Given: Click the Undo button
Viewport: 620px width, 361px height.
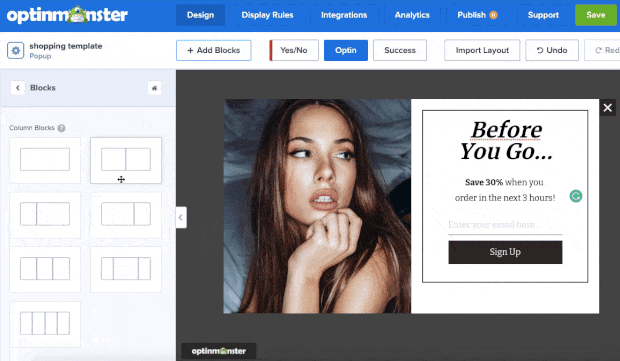Looking at the screenshot, I should (x=552, y=50).
